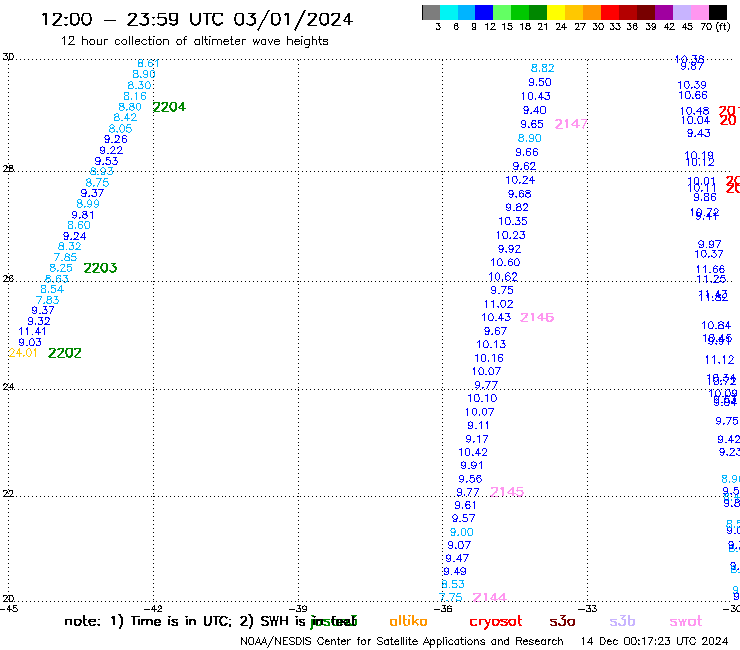Click the longitude axis label '-33'

click(588, 609)
